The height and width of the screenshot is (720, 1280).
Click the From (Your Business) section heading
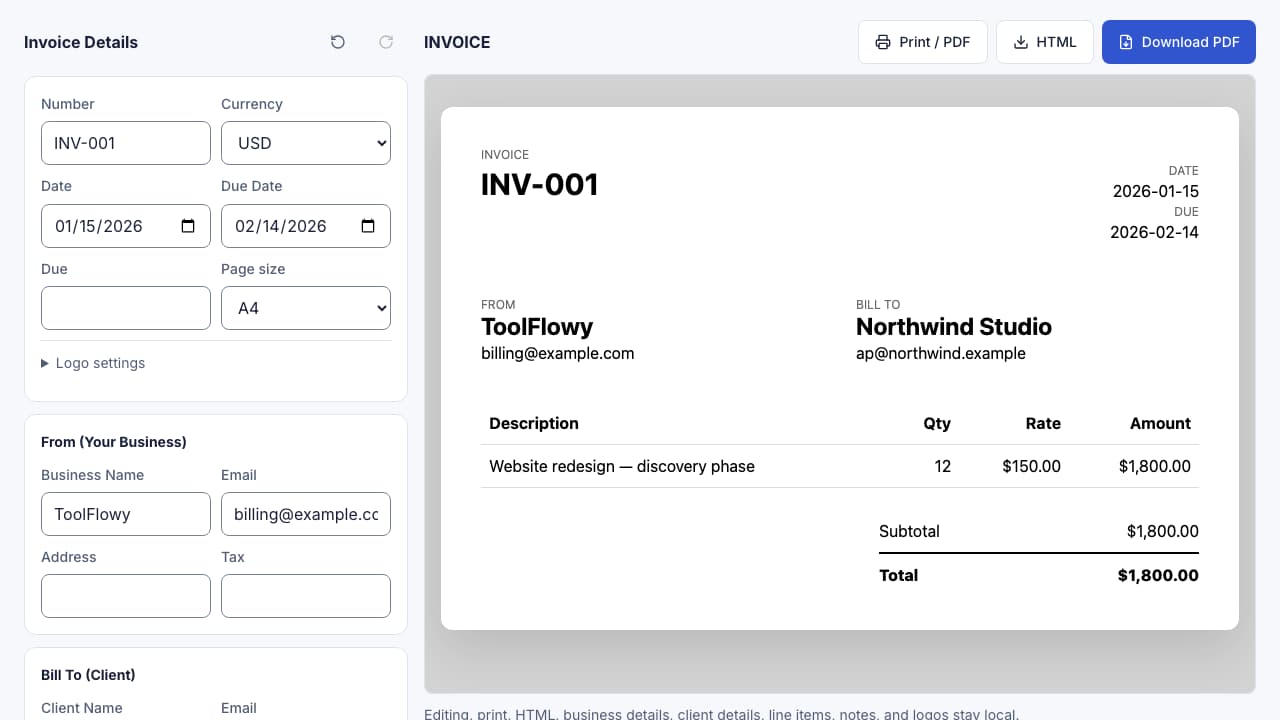[114, 442]
